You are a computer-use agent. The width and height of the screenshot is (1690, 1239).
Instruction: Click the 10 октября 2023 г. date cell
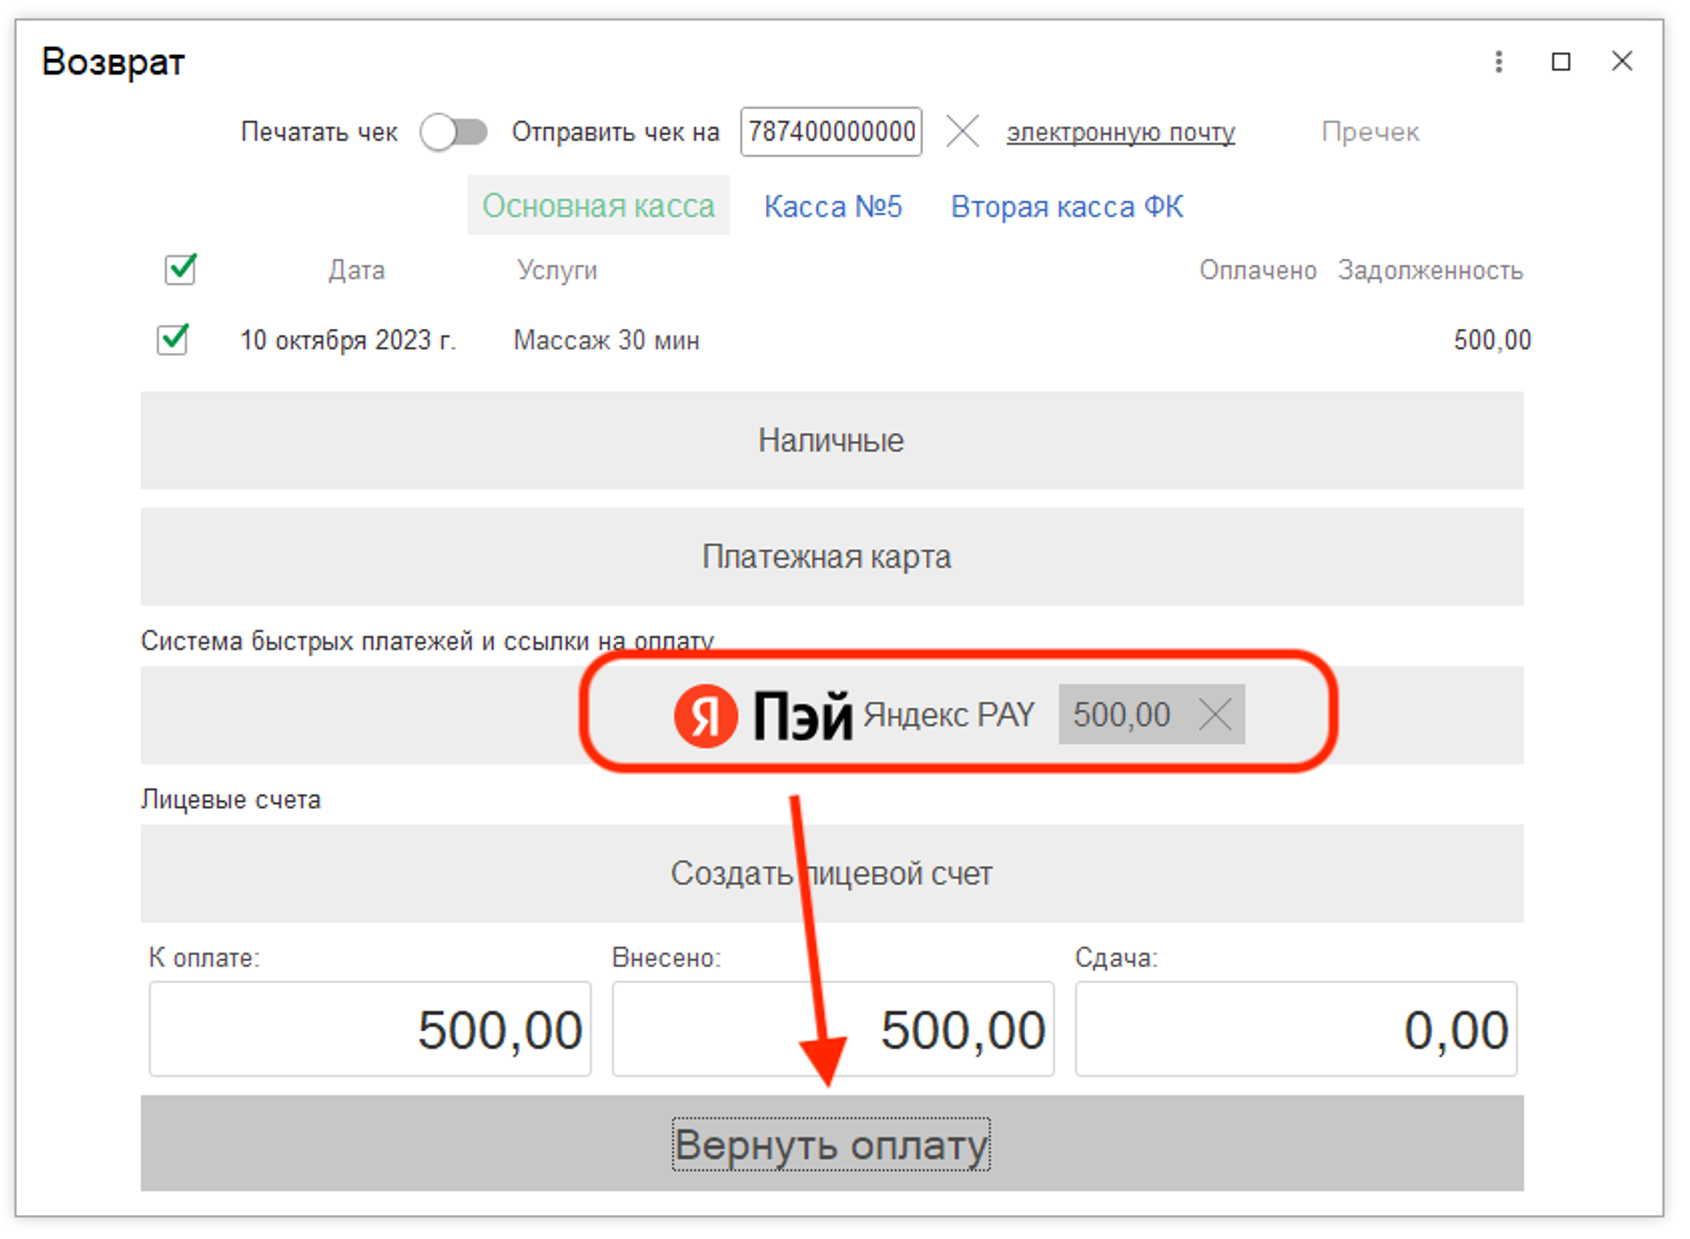(x=347, y=340)
